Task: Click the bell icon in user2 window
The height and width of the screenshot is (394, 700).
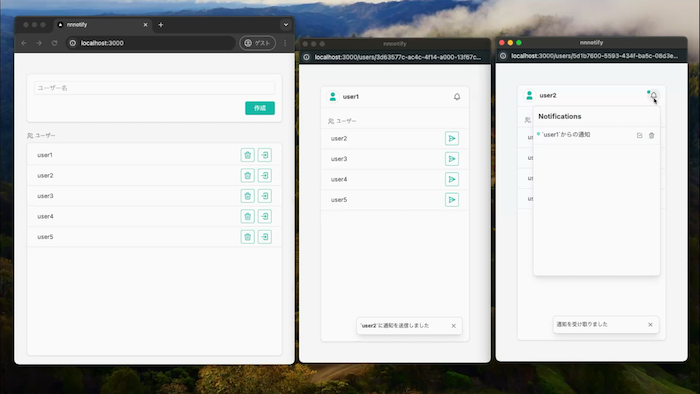Action: point(653,95)
